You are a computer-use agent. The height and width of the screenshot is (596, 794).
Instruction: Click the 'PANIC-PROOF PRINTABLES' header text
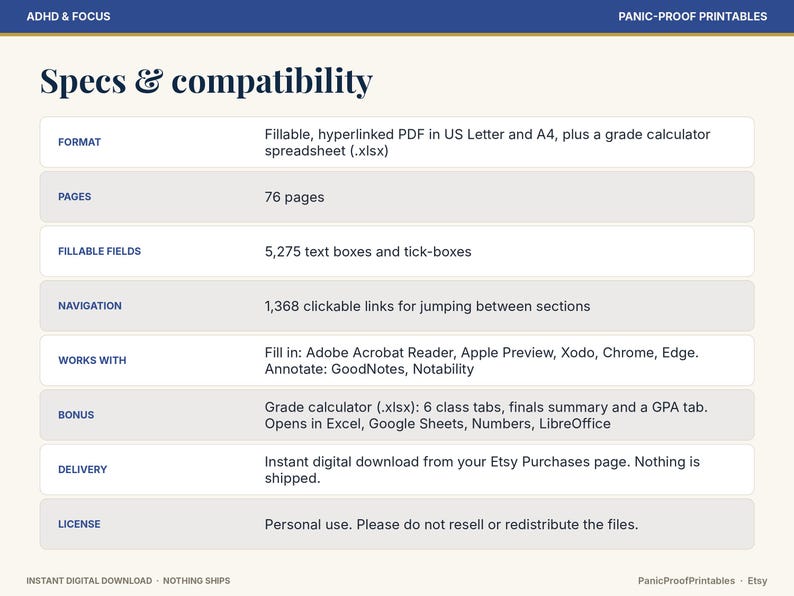[692, 16]
